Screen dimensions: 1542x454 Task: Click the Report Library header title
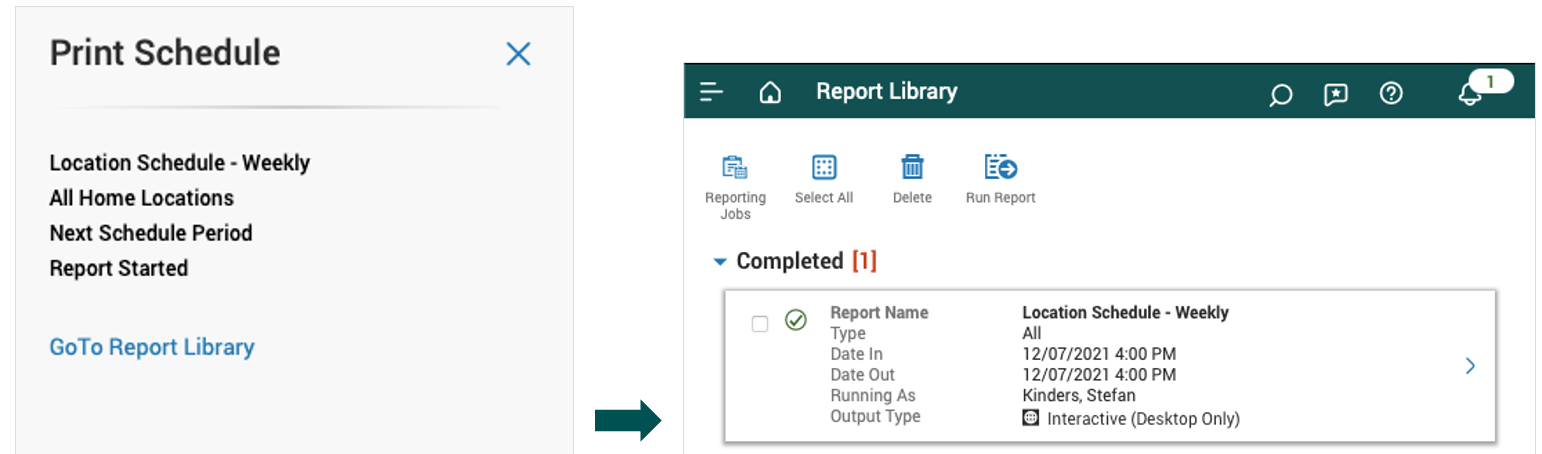pos(886,92)
